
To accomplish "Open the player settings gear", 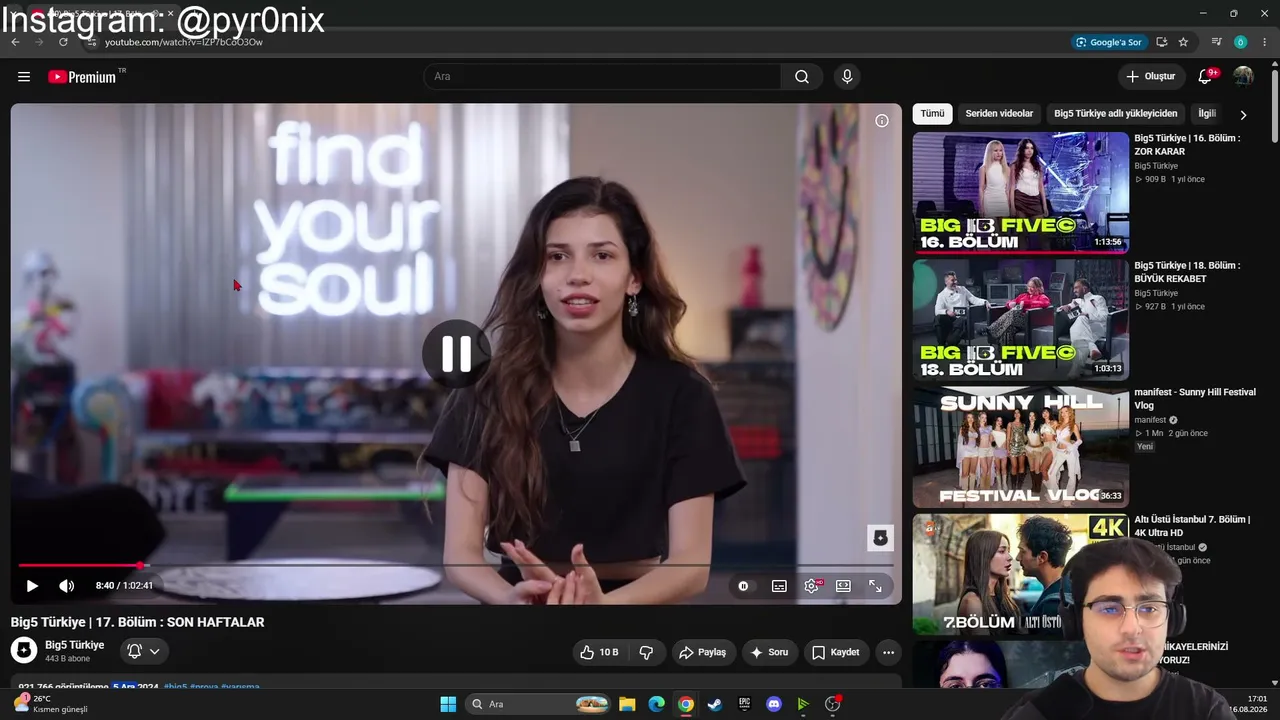I will click(811, 586).
